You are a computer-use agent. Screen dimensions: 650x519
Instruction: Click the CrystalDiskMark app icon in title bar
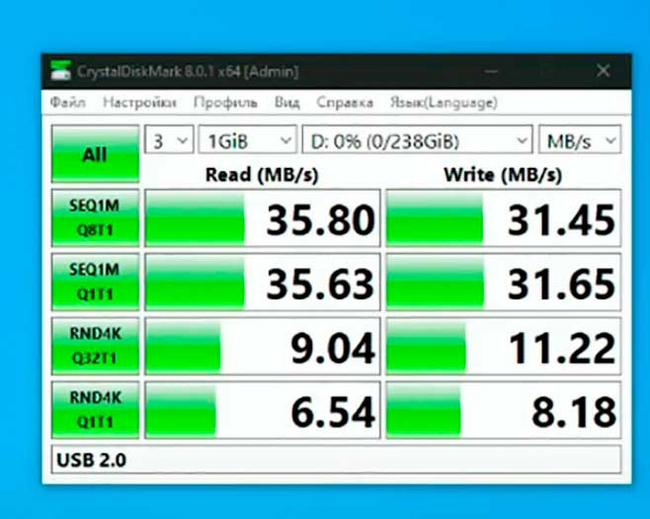(61, 70)
